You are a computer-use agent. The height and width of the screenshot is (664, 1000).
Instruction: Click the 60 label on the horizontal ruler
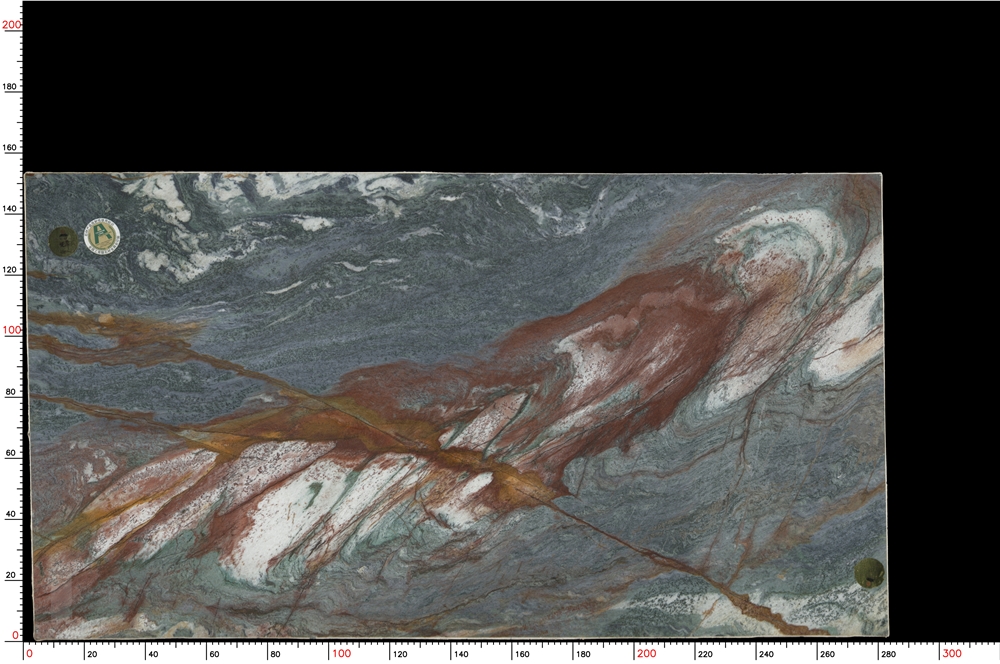[x=214, y=654]
